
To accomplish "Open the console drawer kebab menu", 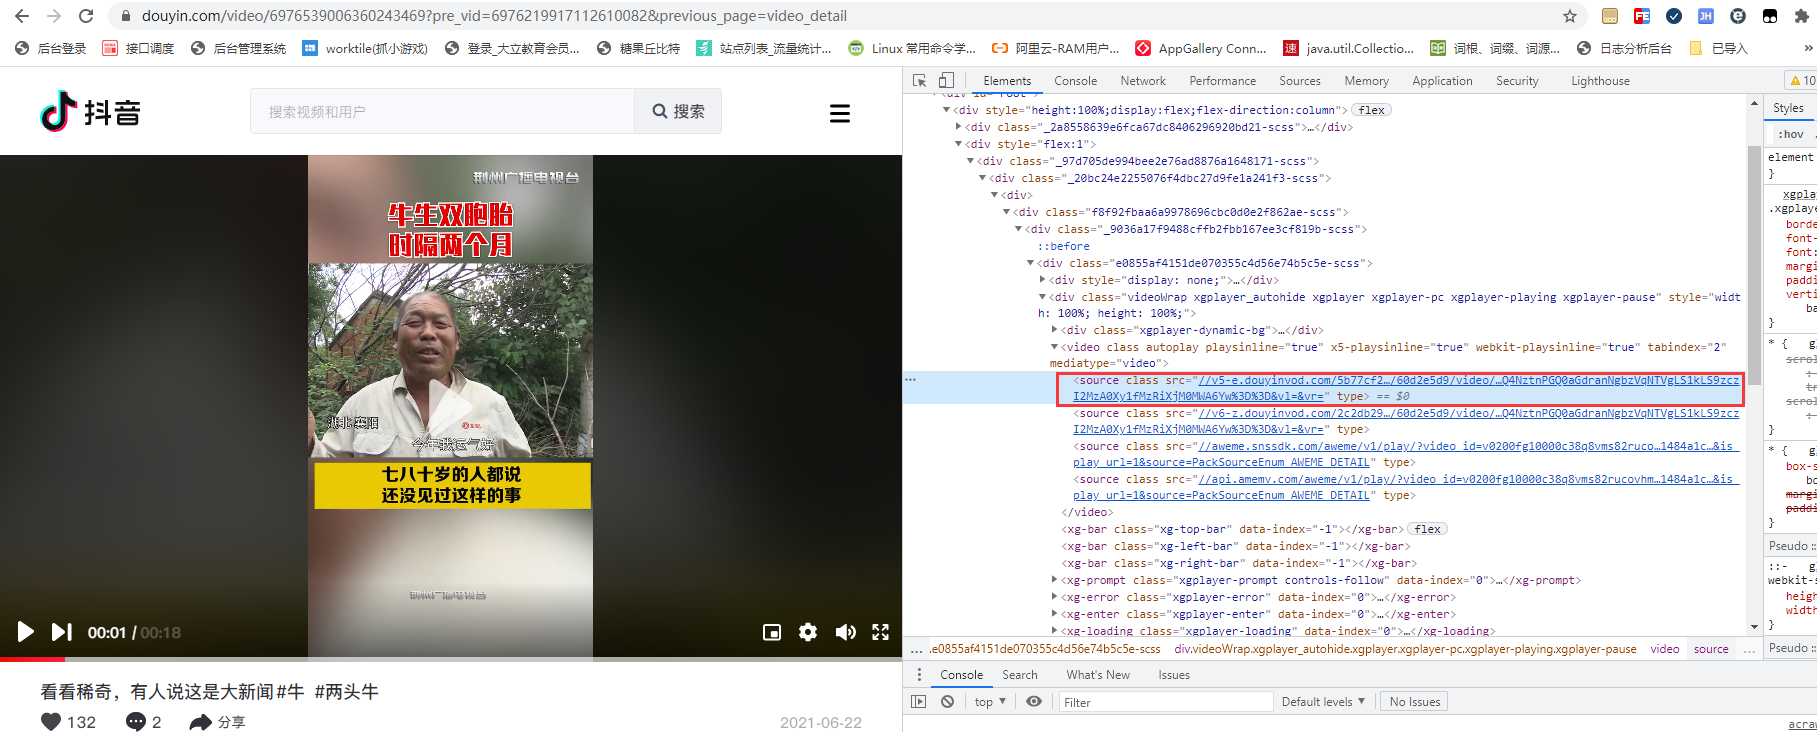I will point(919,675).
